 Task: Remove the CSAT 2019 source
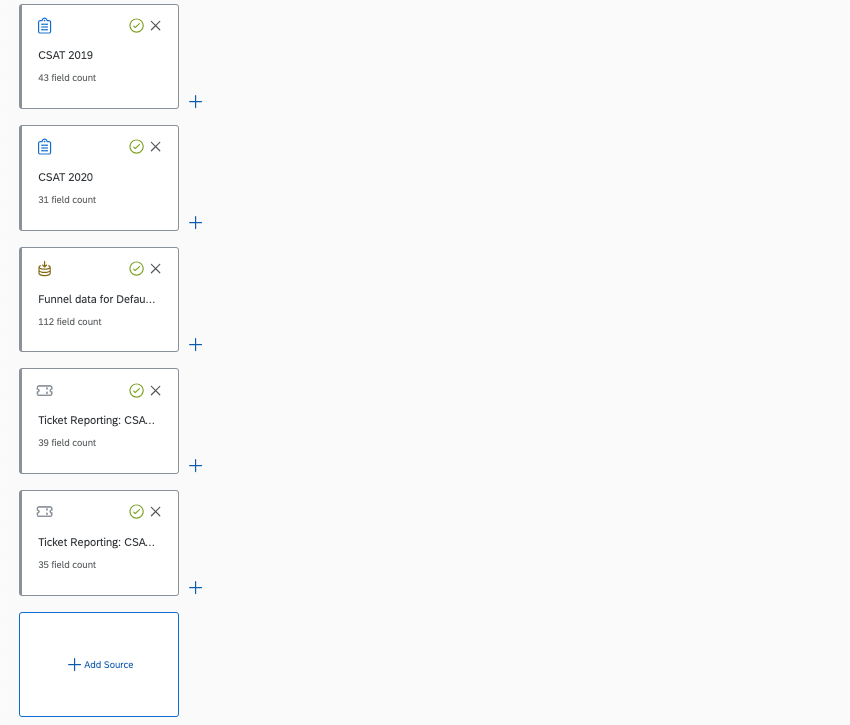pyautogui.click(x=156, y=25)
